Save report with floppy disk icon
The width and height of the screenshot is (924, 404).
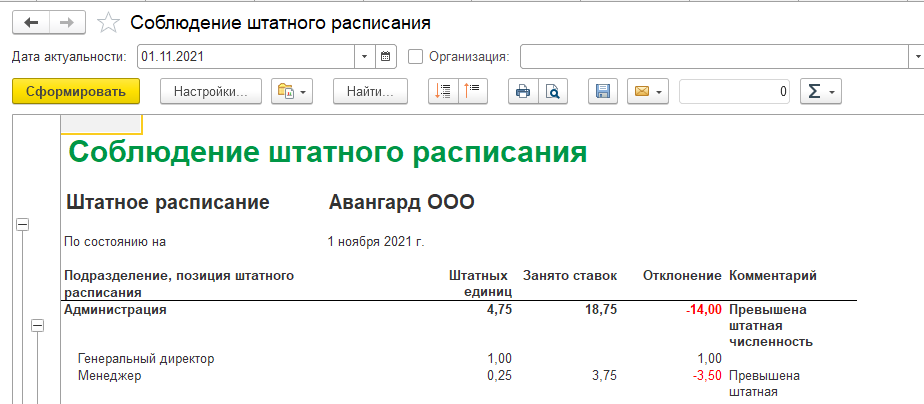pos(602,92)
